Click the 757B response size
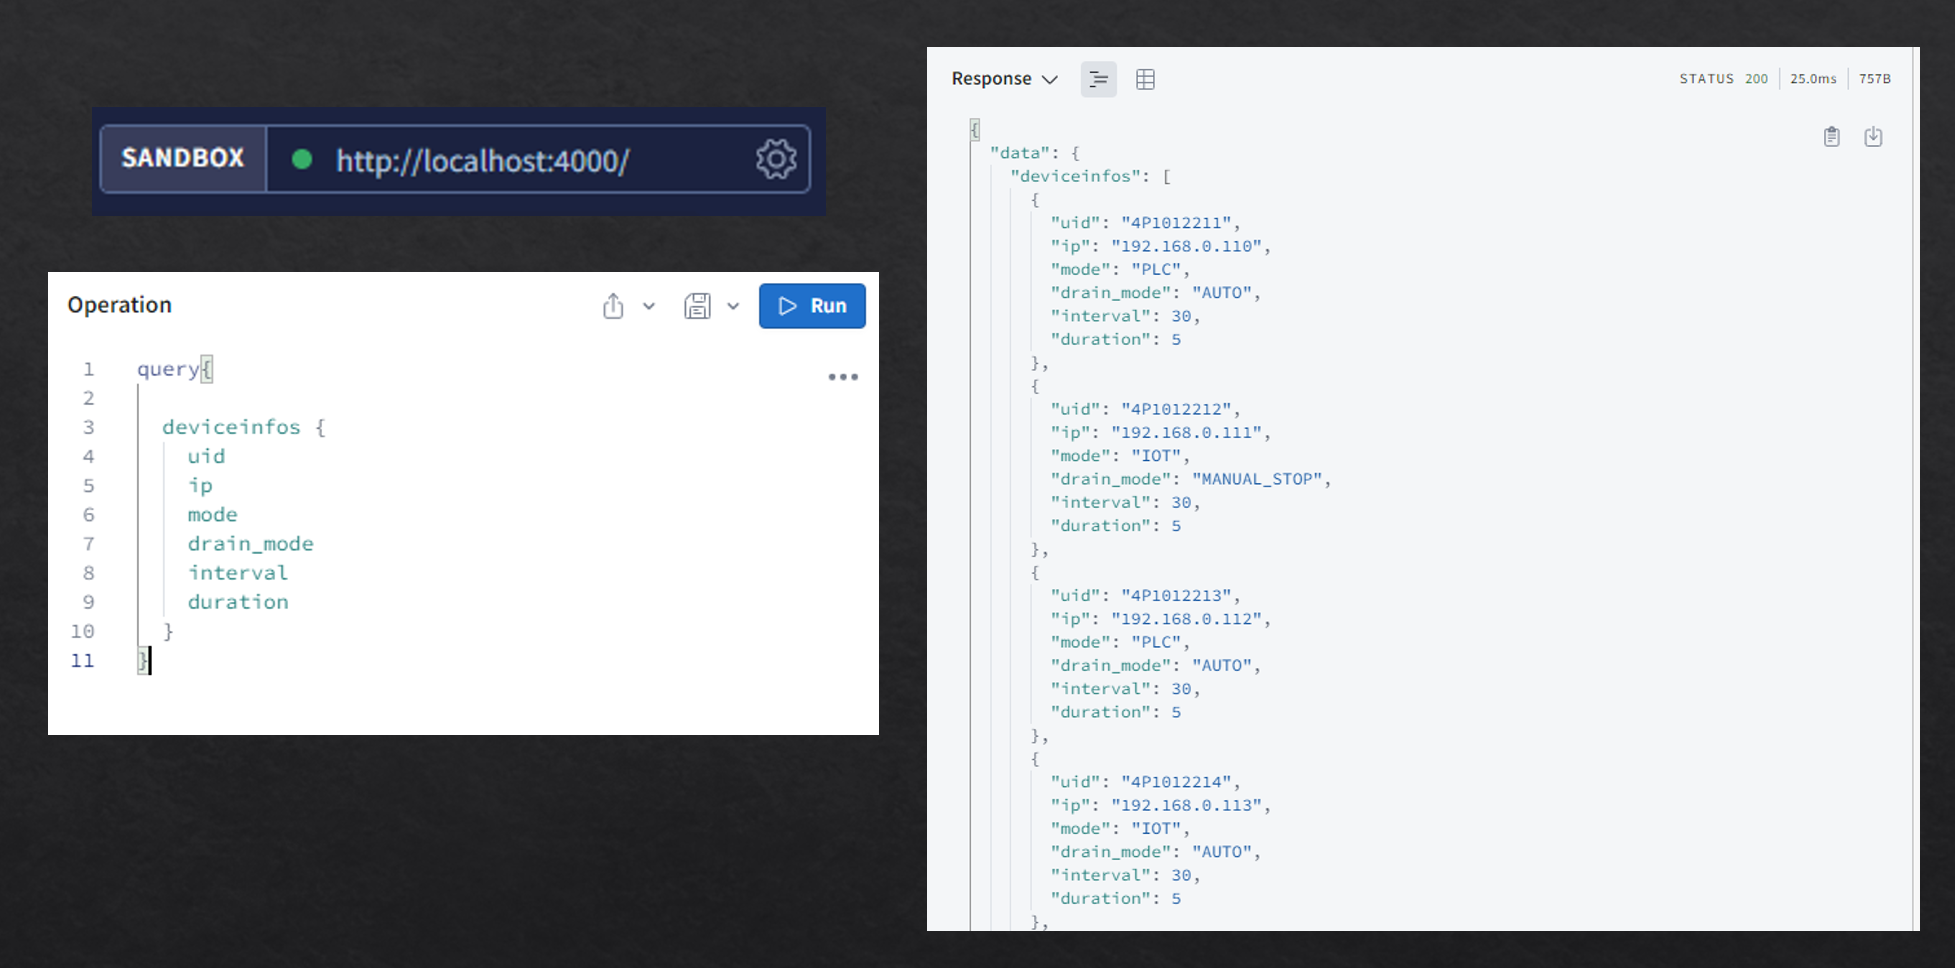 1875,79
